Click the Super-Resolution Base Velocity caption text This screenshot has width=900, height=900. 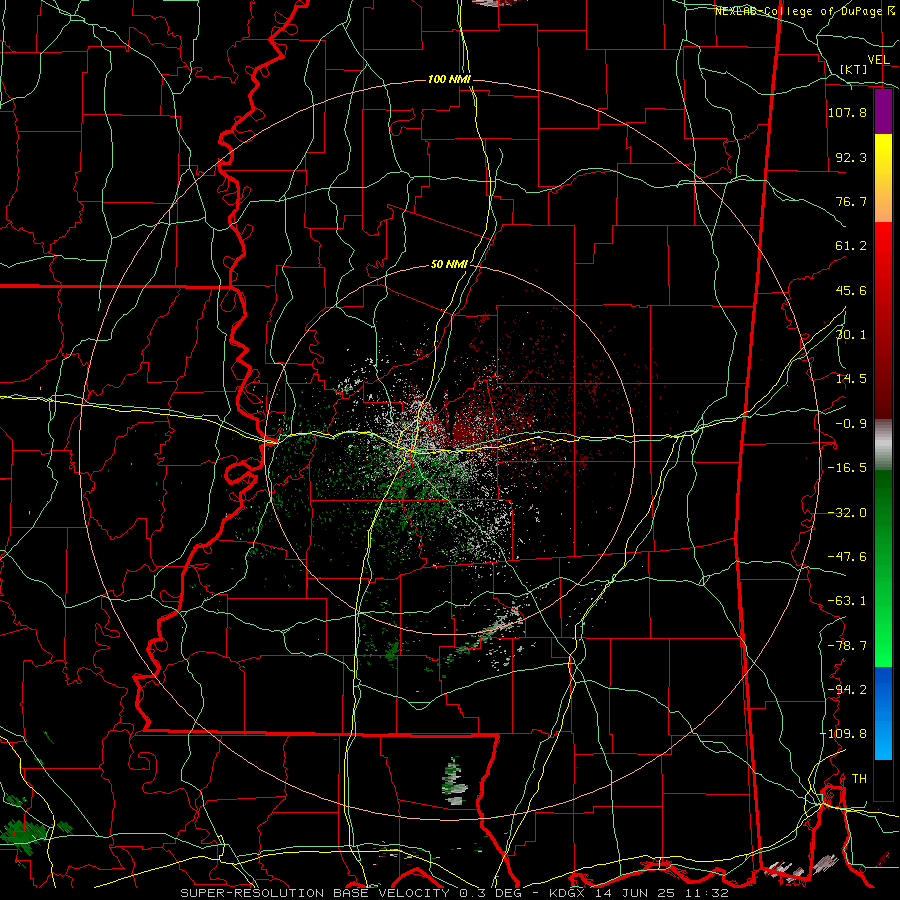pyautogui.click(x=454, y=893)
